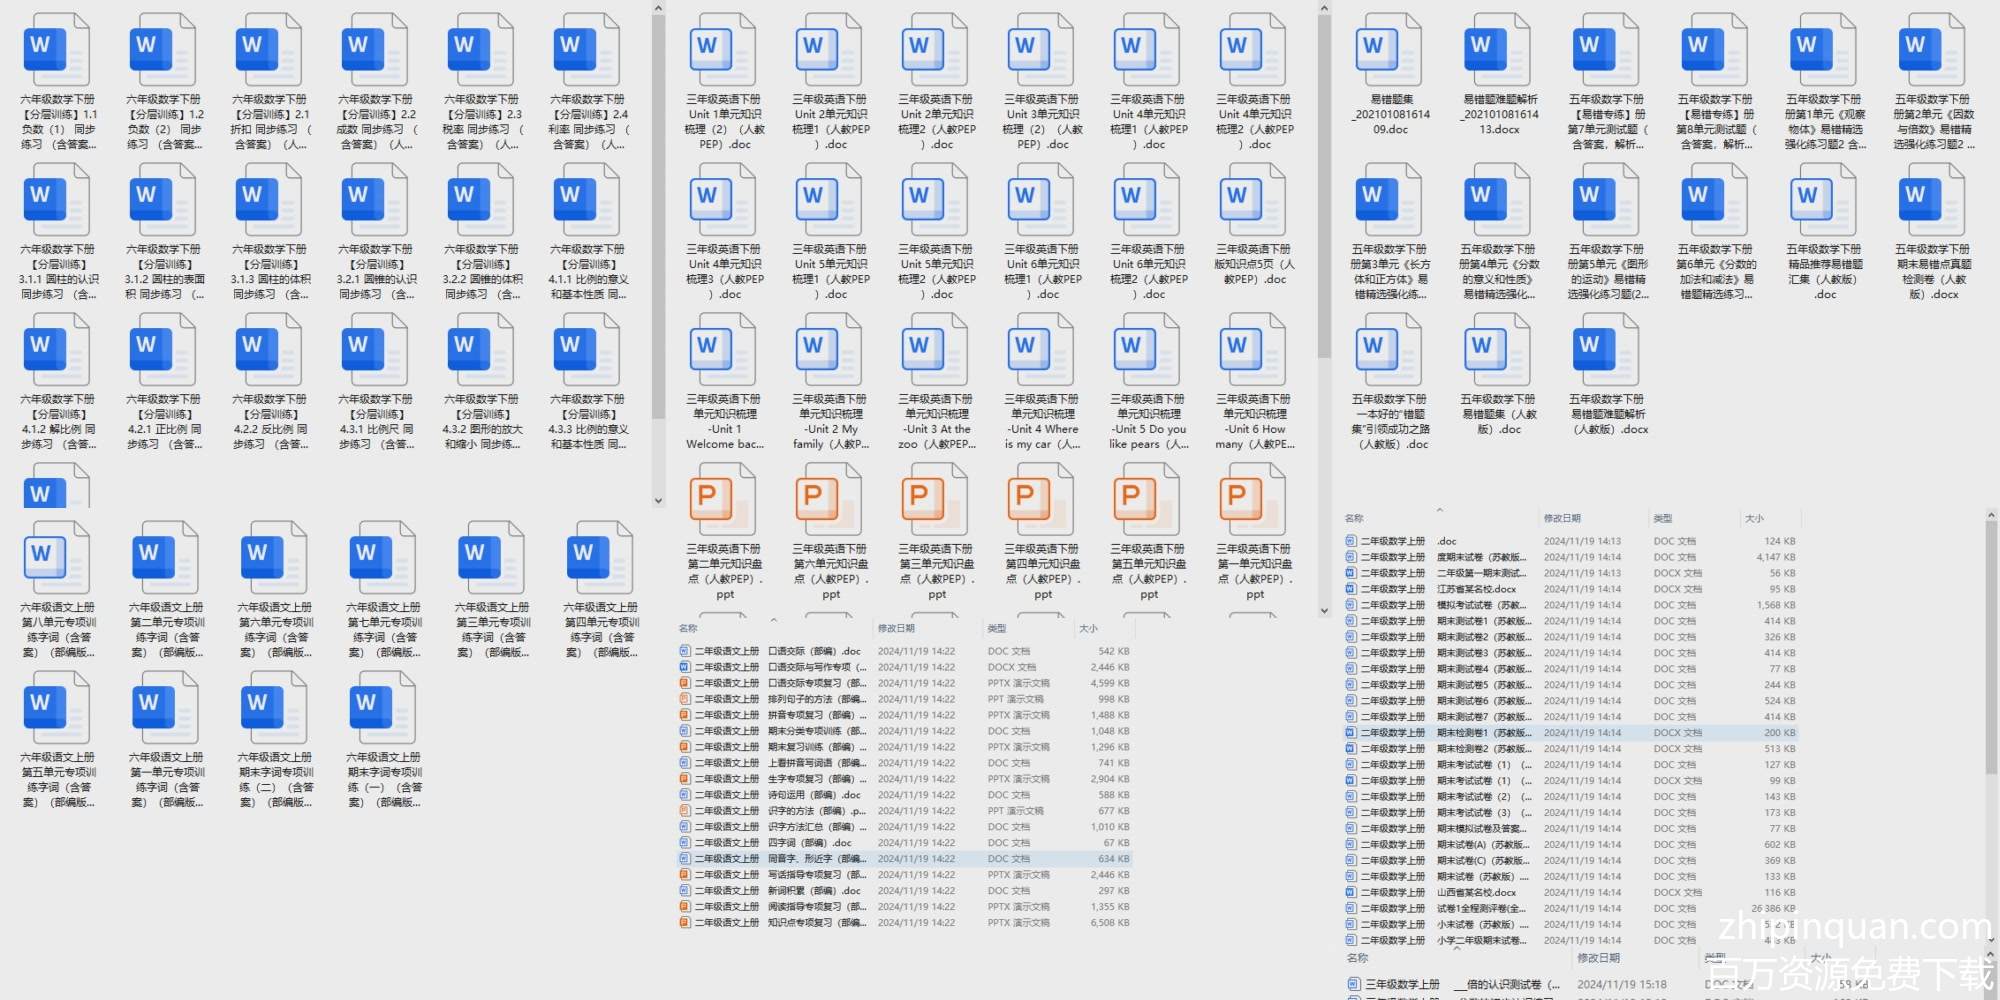The height and width of the screenshot is (1000, 2000).
Task: Open 三年级英语下册 Unit 1 Welcome back document
Action: [x=724, y=350]
